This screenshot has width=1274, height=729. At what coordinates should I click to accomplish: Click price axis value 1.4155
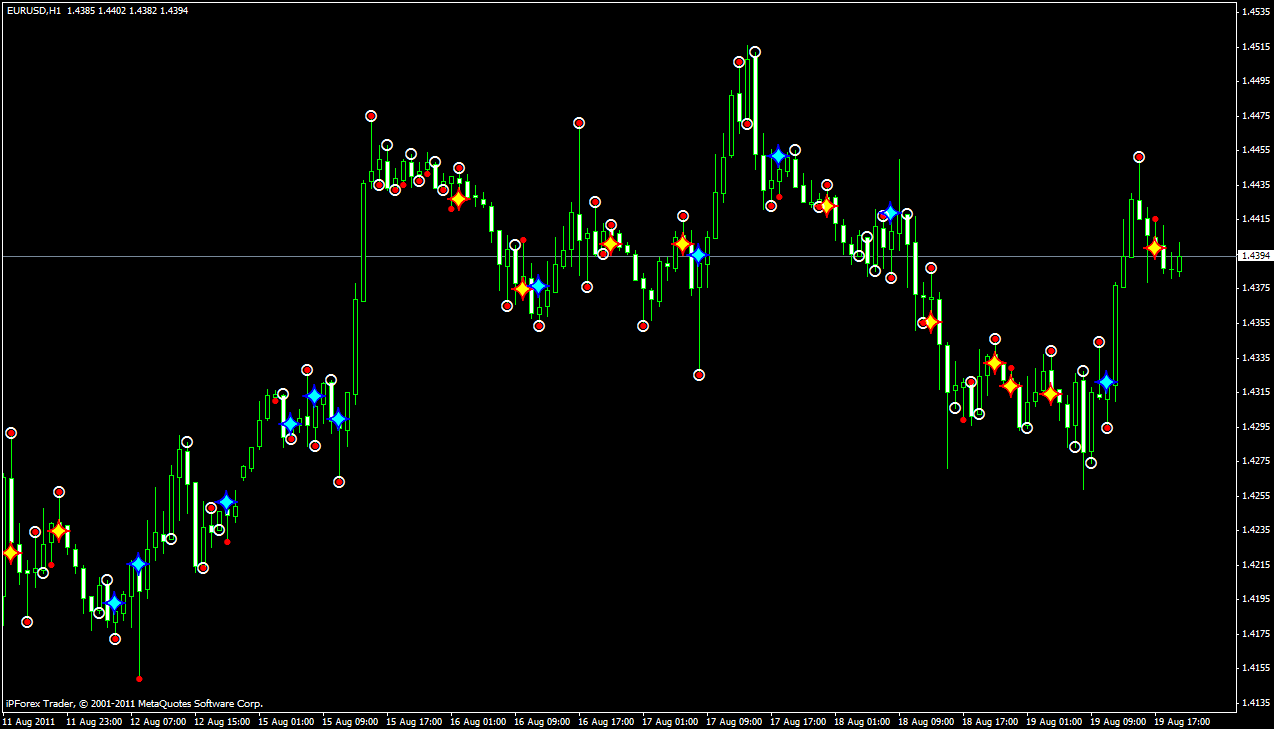[x=1255, y=668]
